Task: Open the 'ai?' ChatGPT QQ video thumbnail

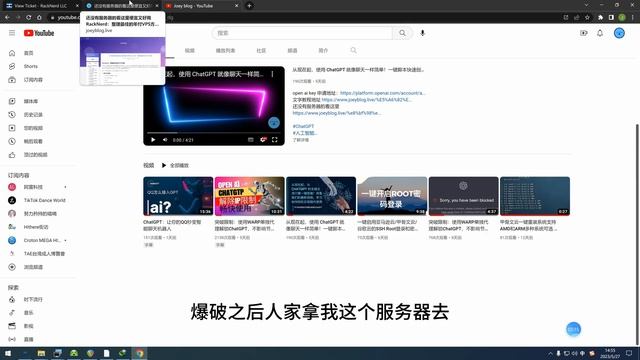Action: (x=178, y=196)
